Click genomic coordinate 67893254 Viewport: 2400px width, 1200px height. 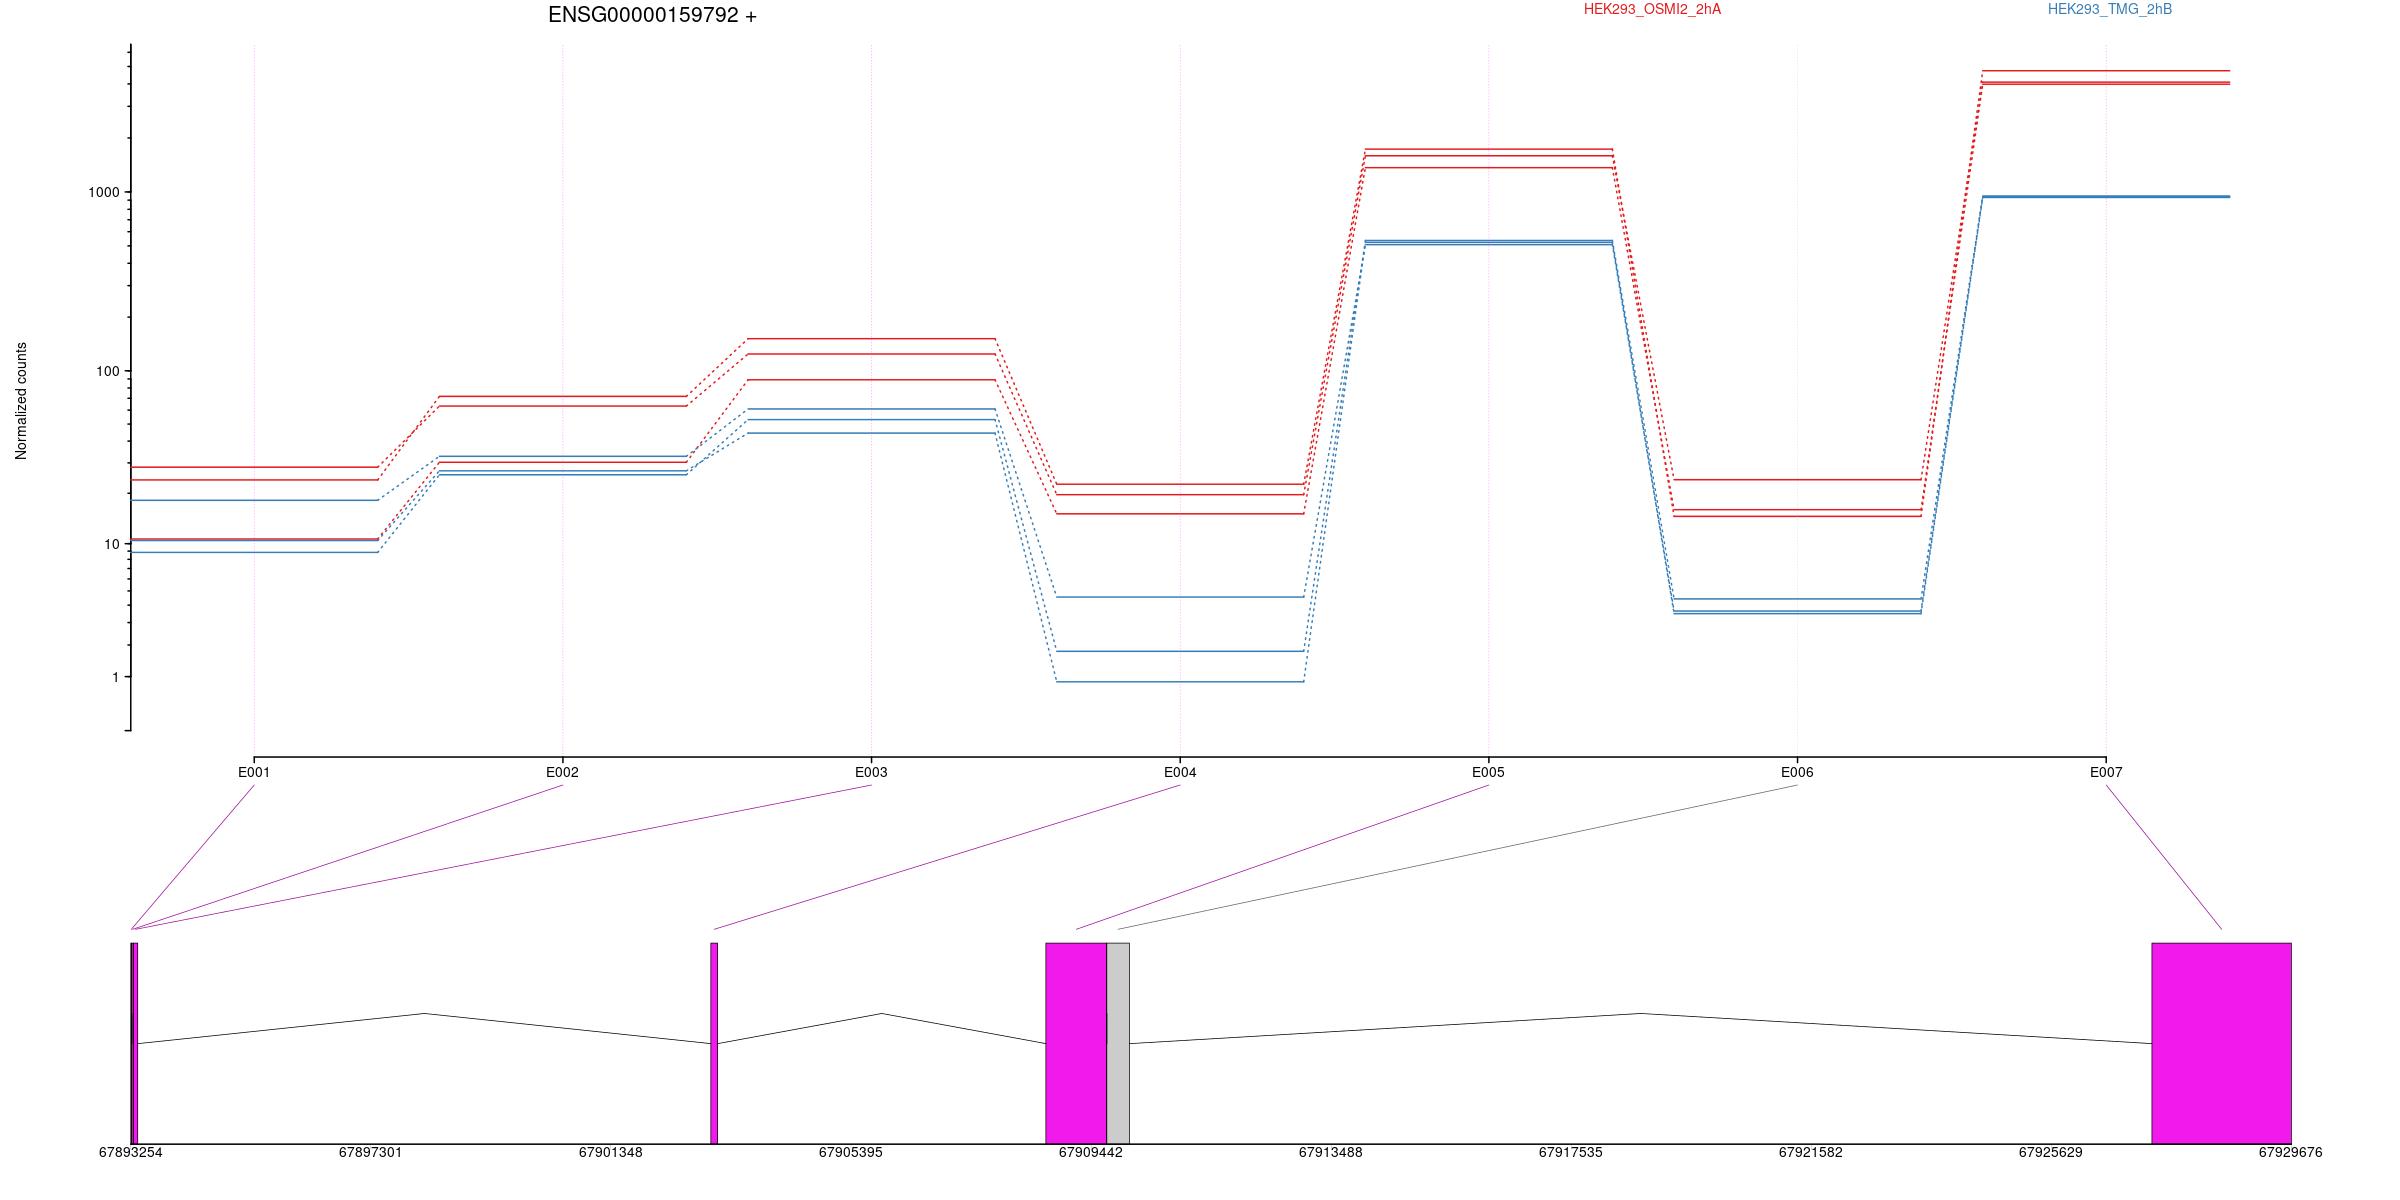point(130,1152)
